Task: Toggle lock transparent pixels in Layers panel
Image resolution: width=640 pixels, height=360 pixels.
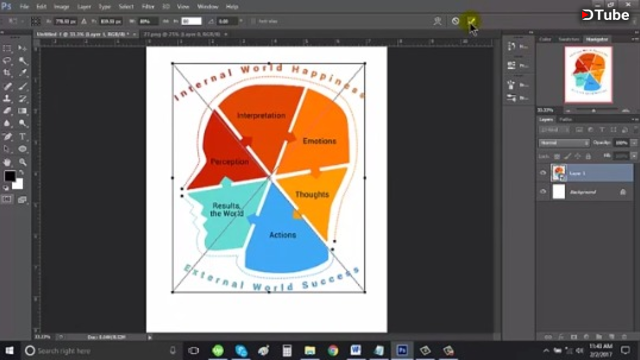Action: [557, 156]
